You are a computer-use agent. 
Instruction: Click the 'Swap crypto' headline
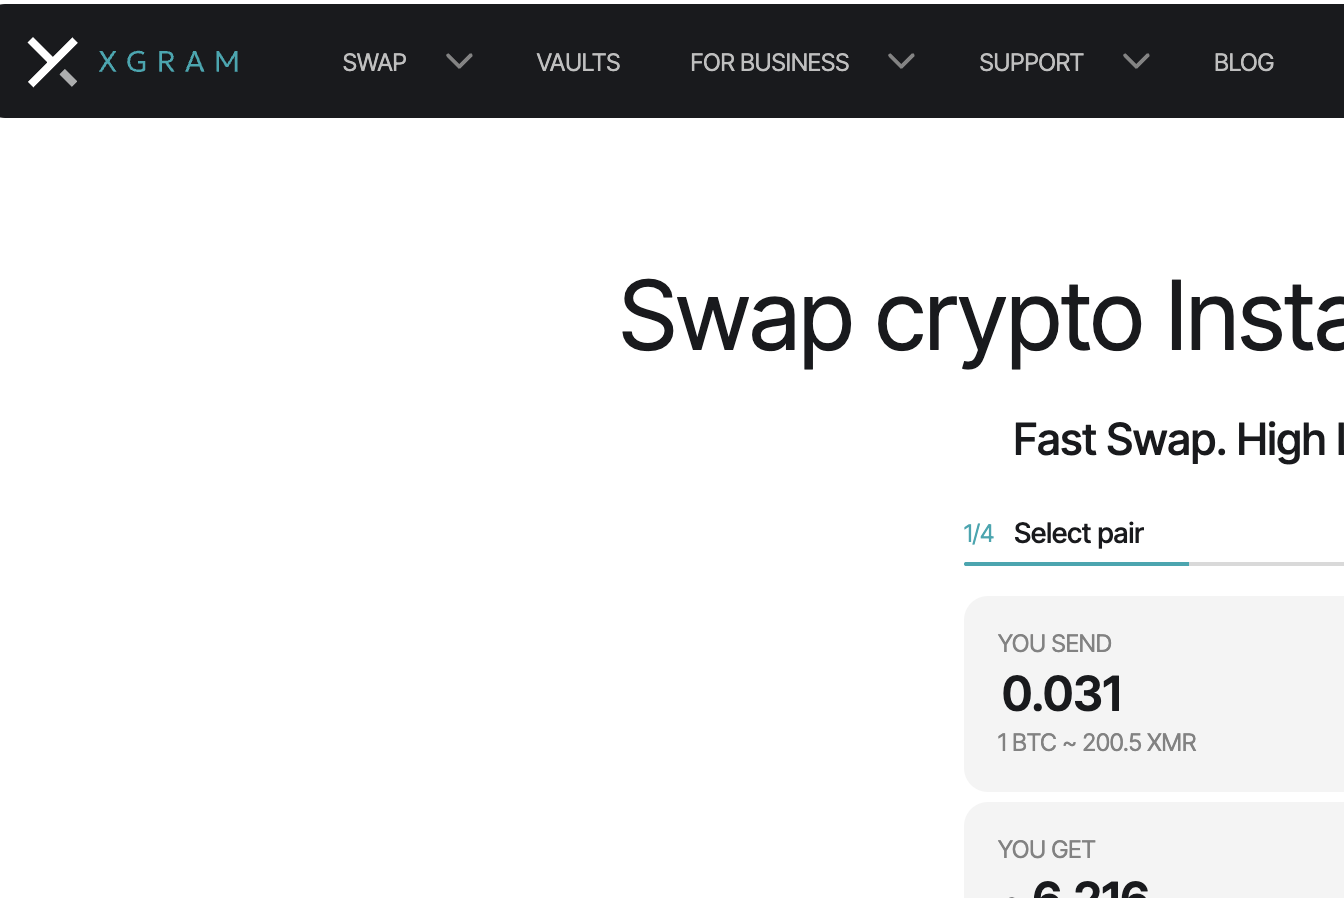[980, 317]
